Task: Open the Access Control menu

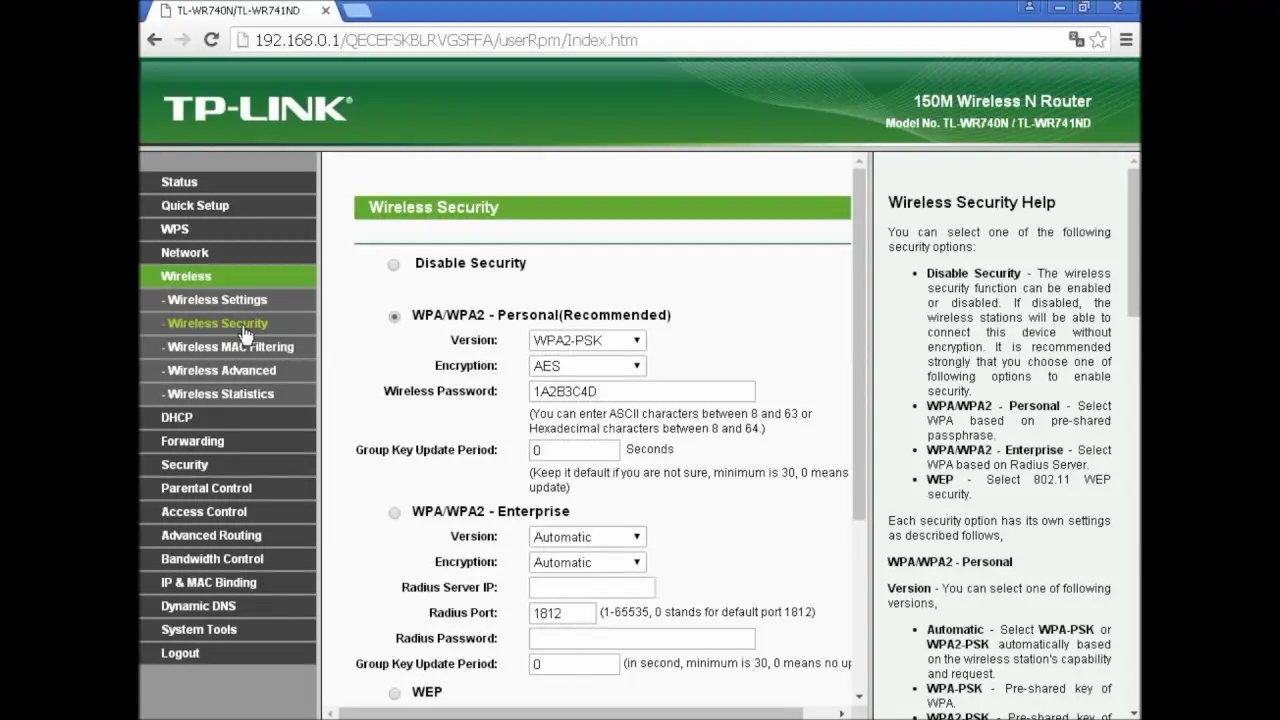Action: tap(228, 512)
